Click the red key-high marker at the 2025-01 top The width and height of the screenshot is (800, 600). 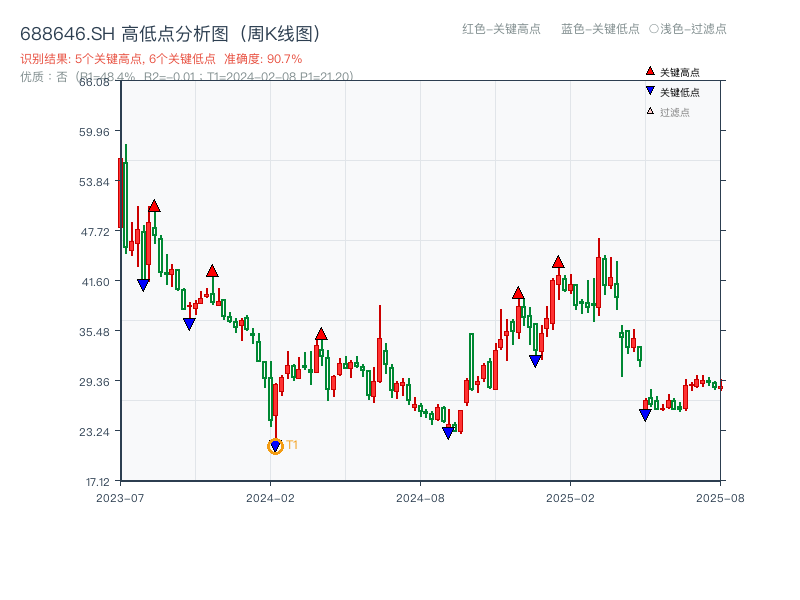click(557, 263)
